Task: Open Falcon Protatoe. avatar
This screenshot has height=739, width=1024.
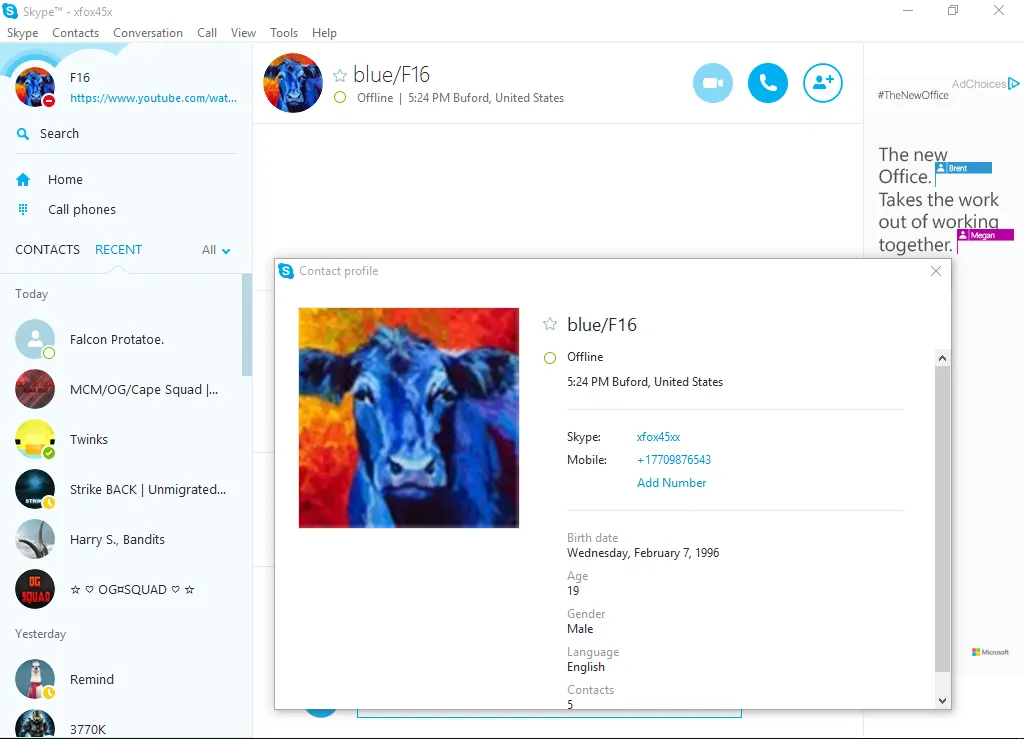Action: pyautogui.click(x=35, y=339)
